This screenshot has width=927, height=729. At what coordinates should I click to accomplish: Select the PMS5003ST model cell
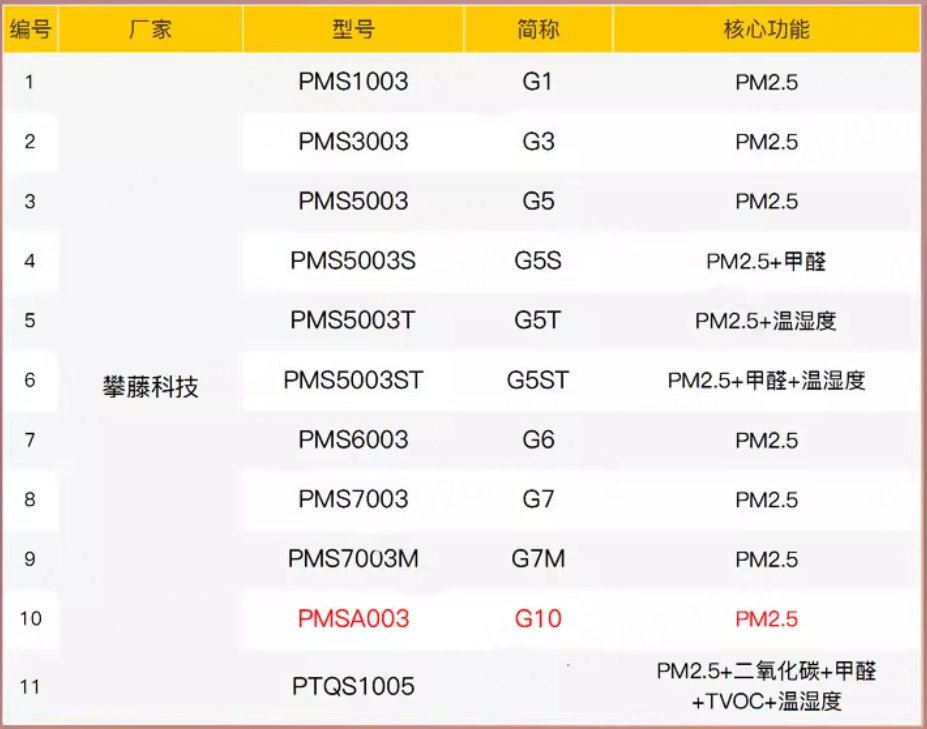point(353,380)
